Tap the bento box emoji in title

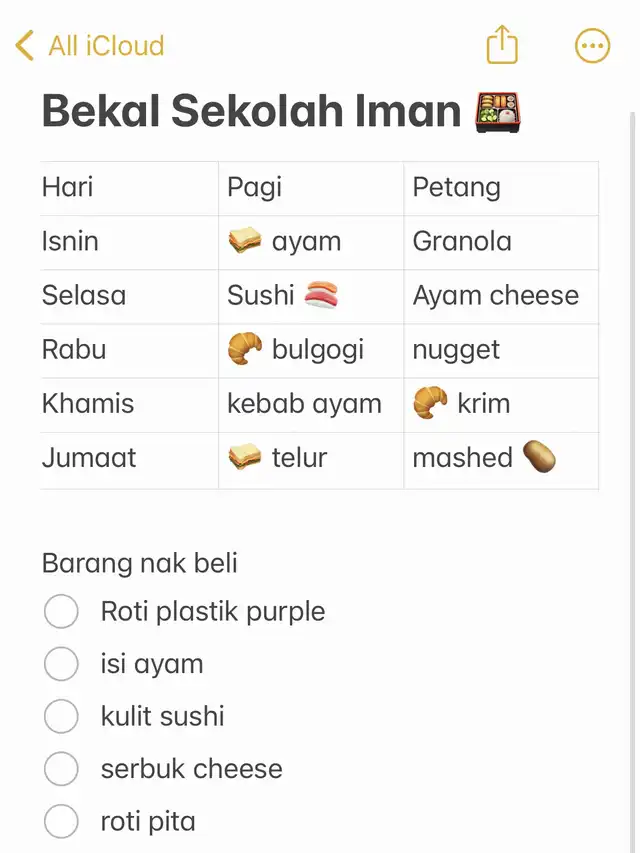498,112
